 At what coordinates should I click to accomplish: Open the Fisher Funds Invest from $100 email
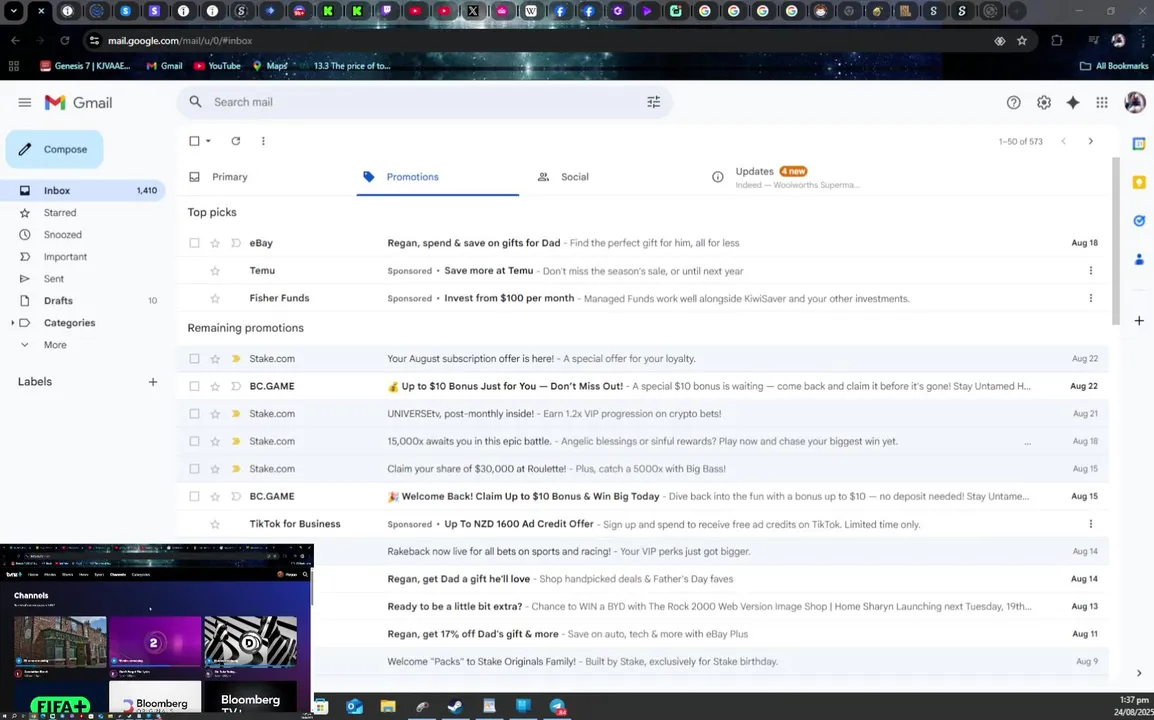643,298
